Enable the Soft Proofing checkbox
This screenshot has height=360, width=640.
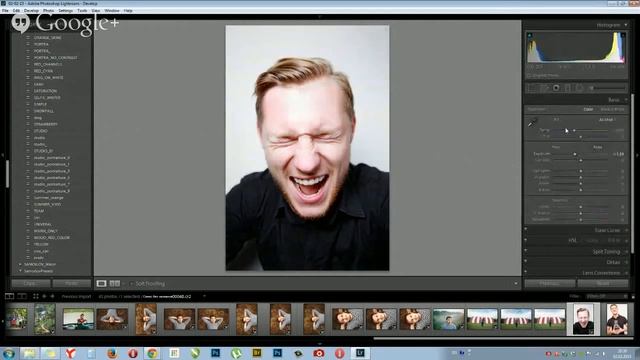[131, 283]
